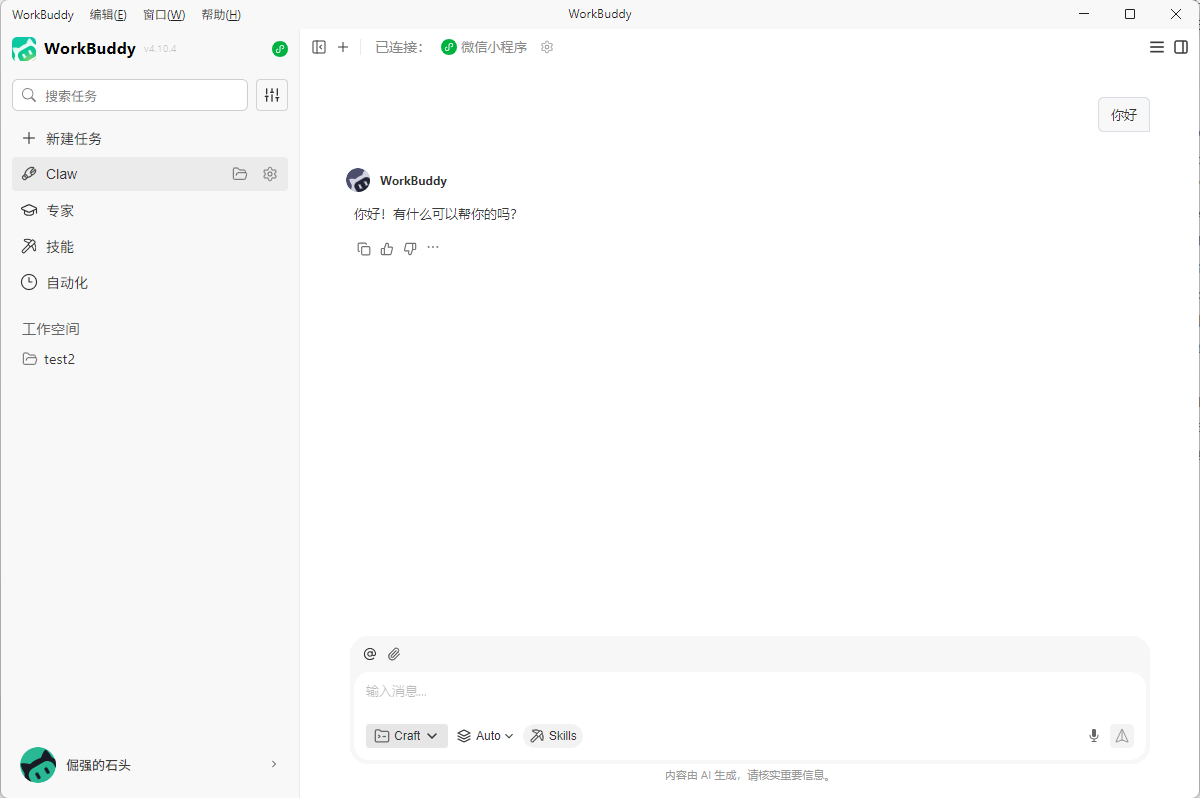
Task: Start voice input with microphone icon
Action: click(x=1094, y=736)
